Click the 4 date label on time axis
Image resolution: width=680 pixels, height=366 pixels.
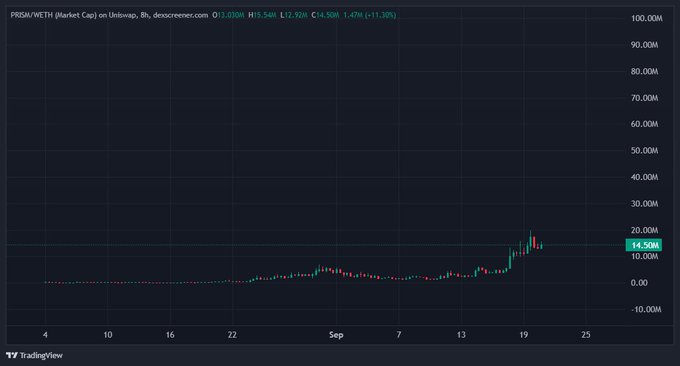[45, 335]
